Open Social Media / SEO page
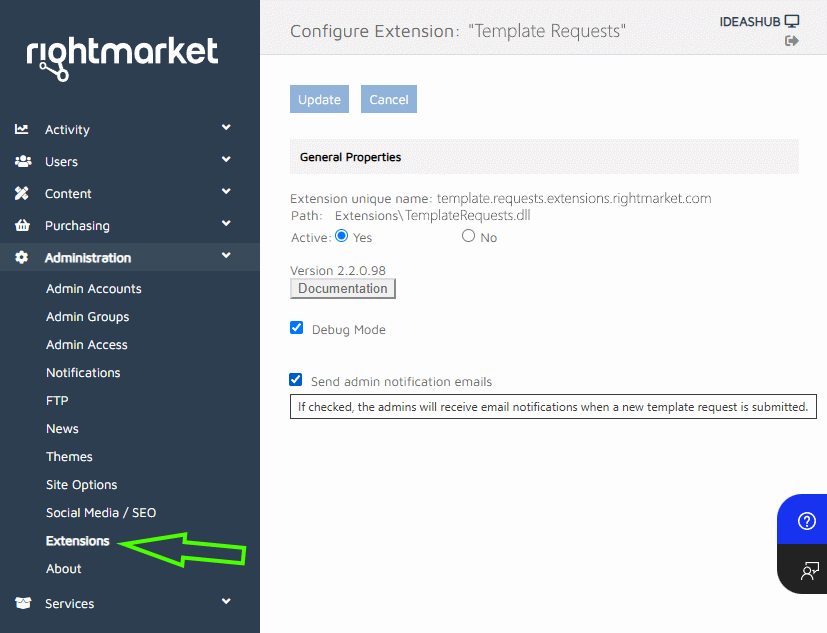The height and width of the screenshot is (633, 827). point(101,513)
